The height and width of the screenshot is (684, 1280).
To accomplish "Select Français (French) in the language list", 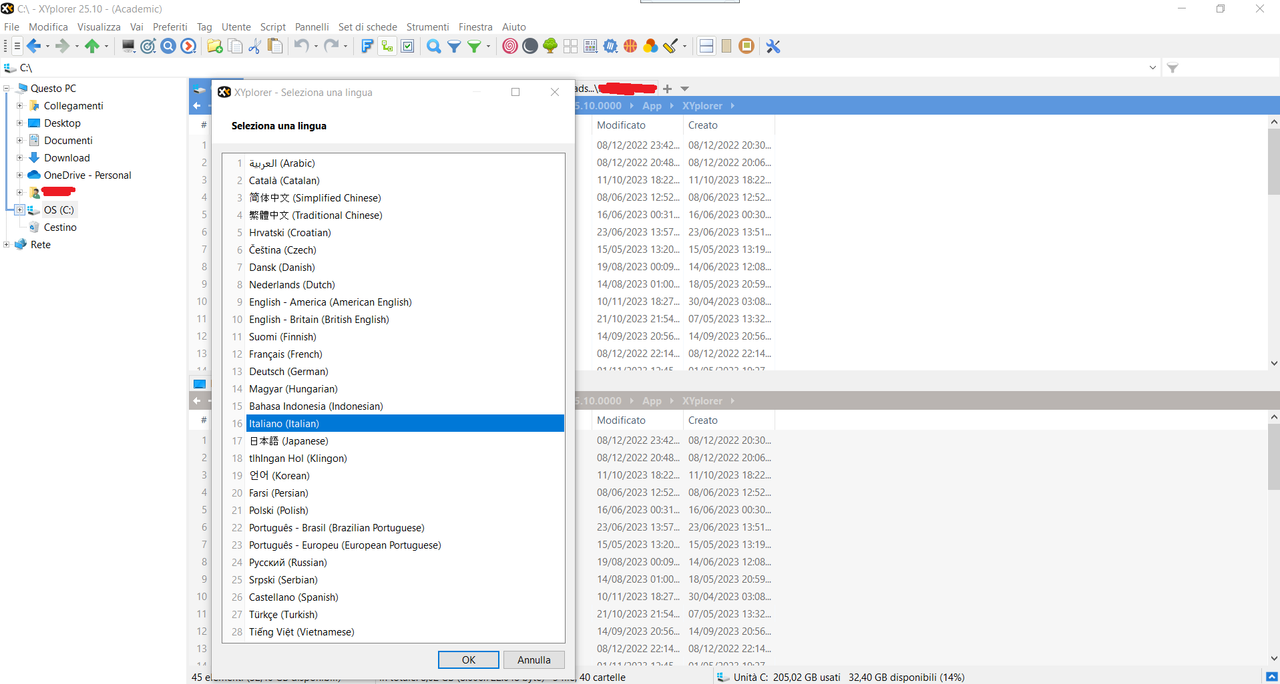I will click(405, 354).
